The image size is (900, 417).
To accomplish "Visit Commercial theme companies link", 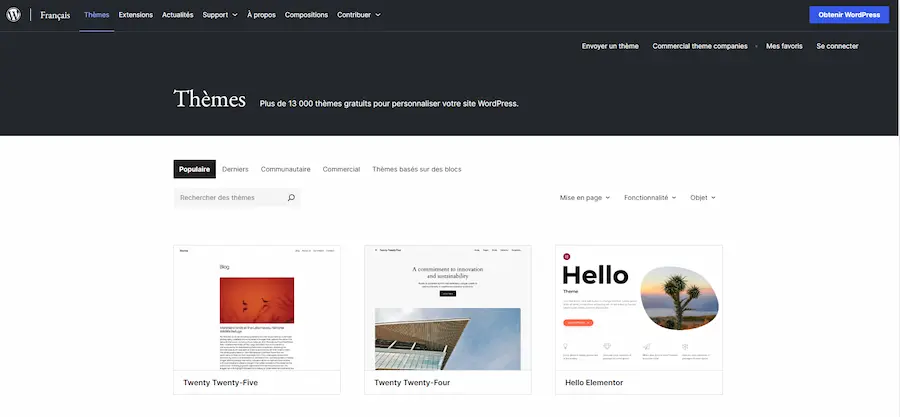I will [700, 46].
